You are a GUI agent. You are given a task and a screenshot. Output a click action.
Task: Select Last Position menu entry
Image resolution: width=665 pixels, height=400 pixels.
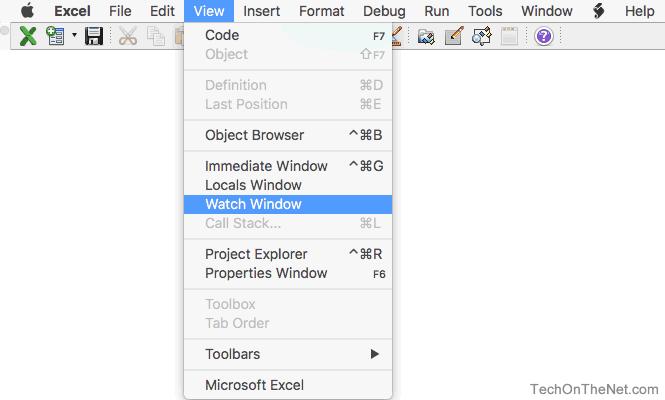(288, 104)
